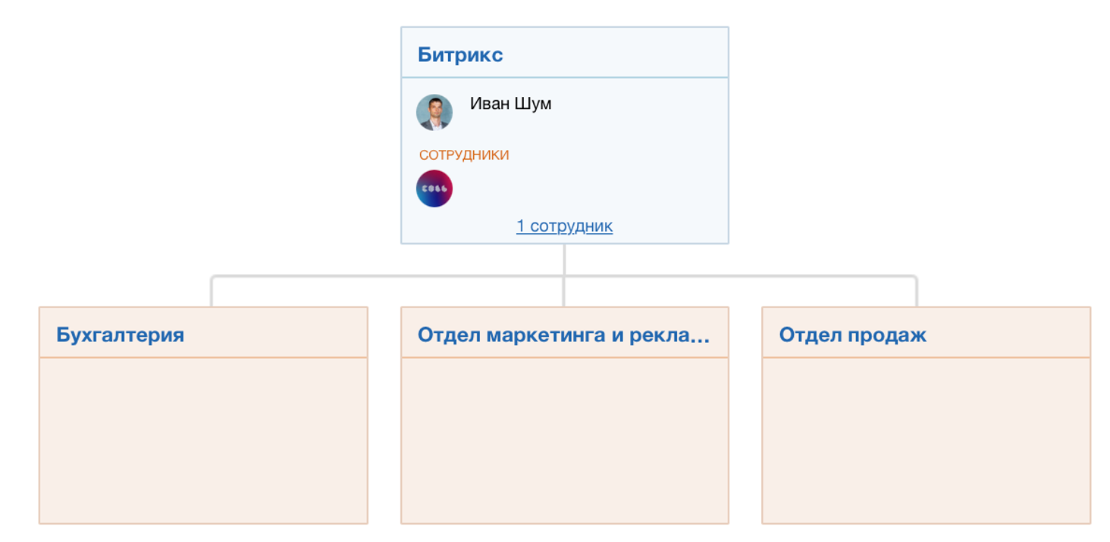Click the blank header space right of Отдел продаж title

1010,334
